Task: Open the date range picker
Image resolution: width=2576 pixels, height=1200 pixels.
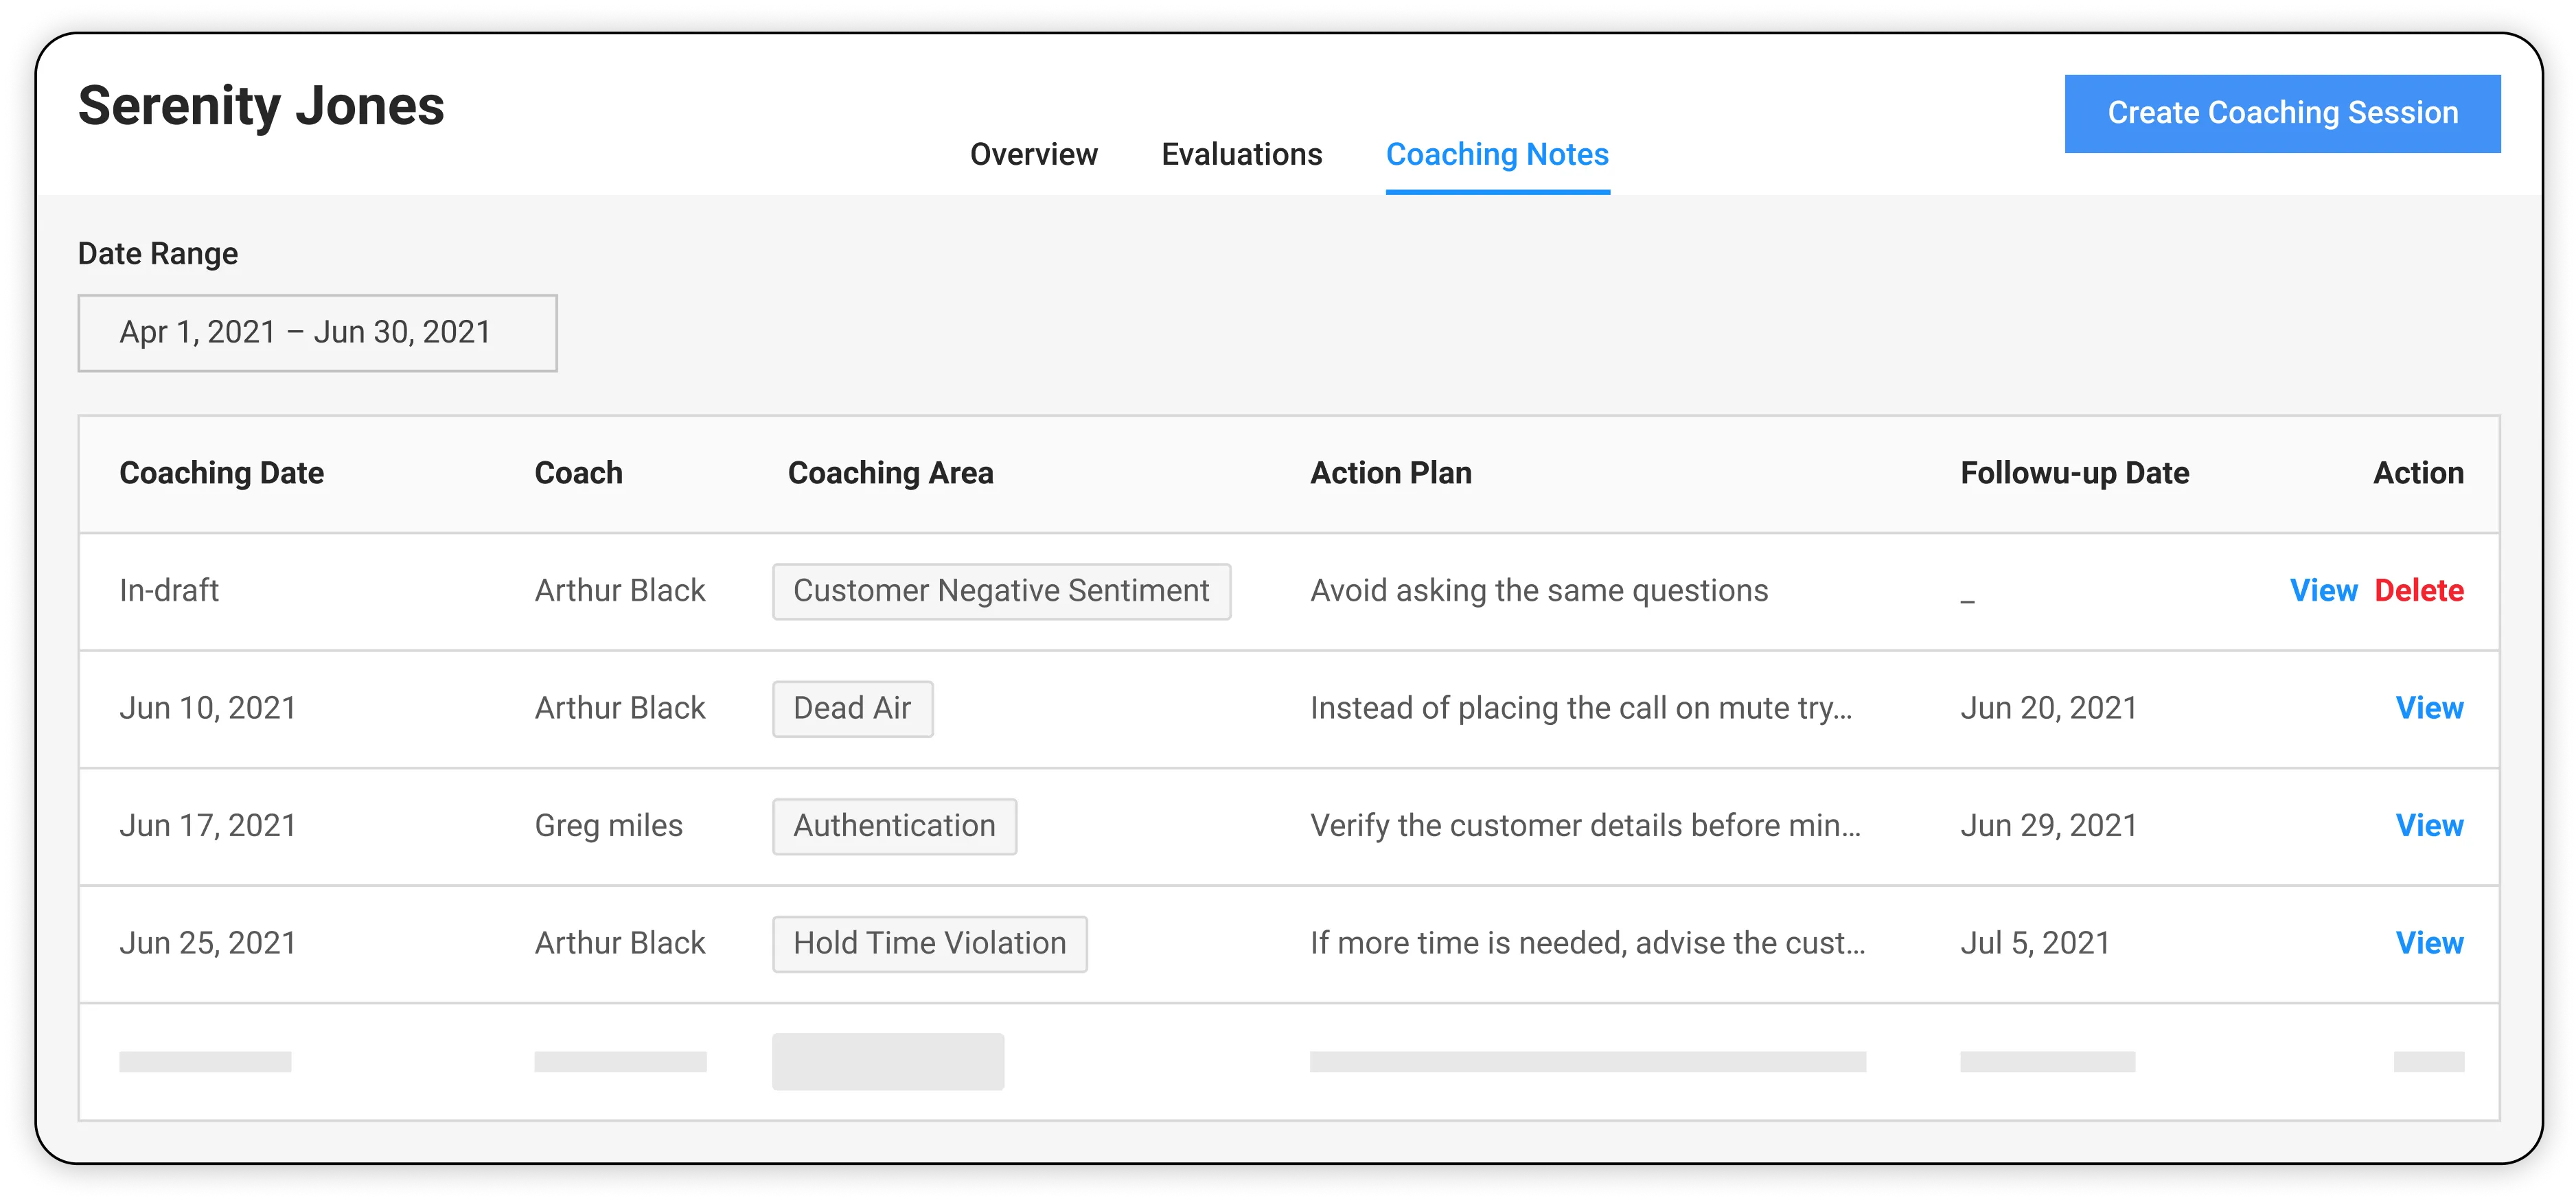Action: pos(317,332)
